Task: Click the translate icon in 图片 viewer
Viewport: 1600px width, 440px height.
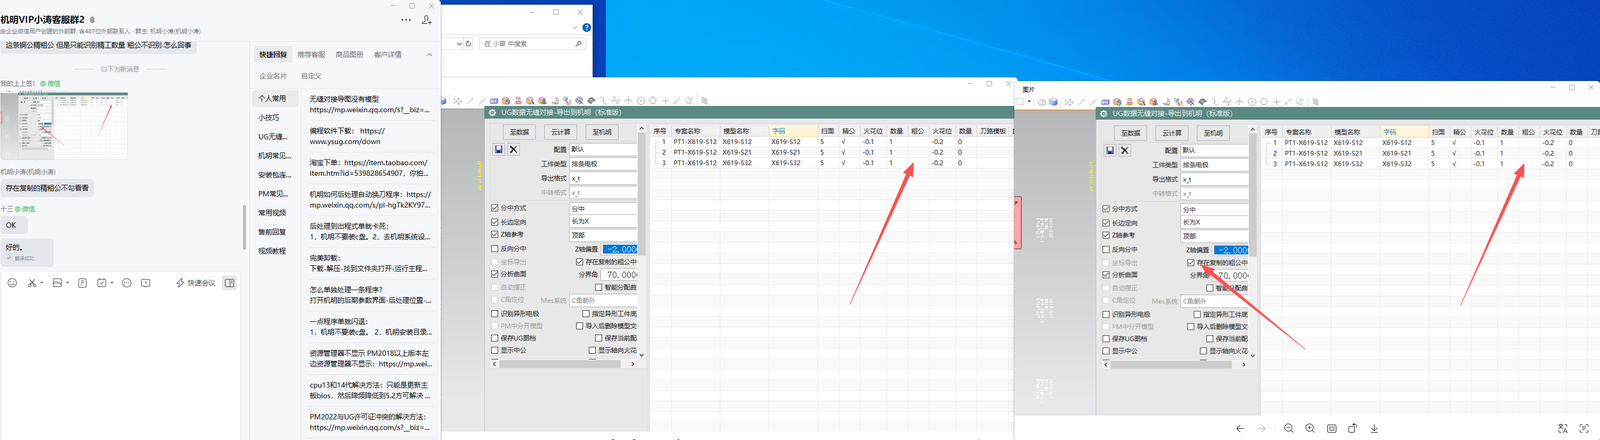Action: pos(1563,428)
